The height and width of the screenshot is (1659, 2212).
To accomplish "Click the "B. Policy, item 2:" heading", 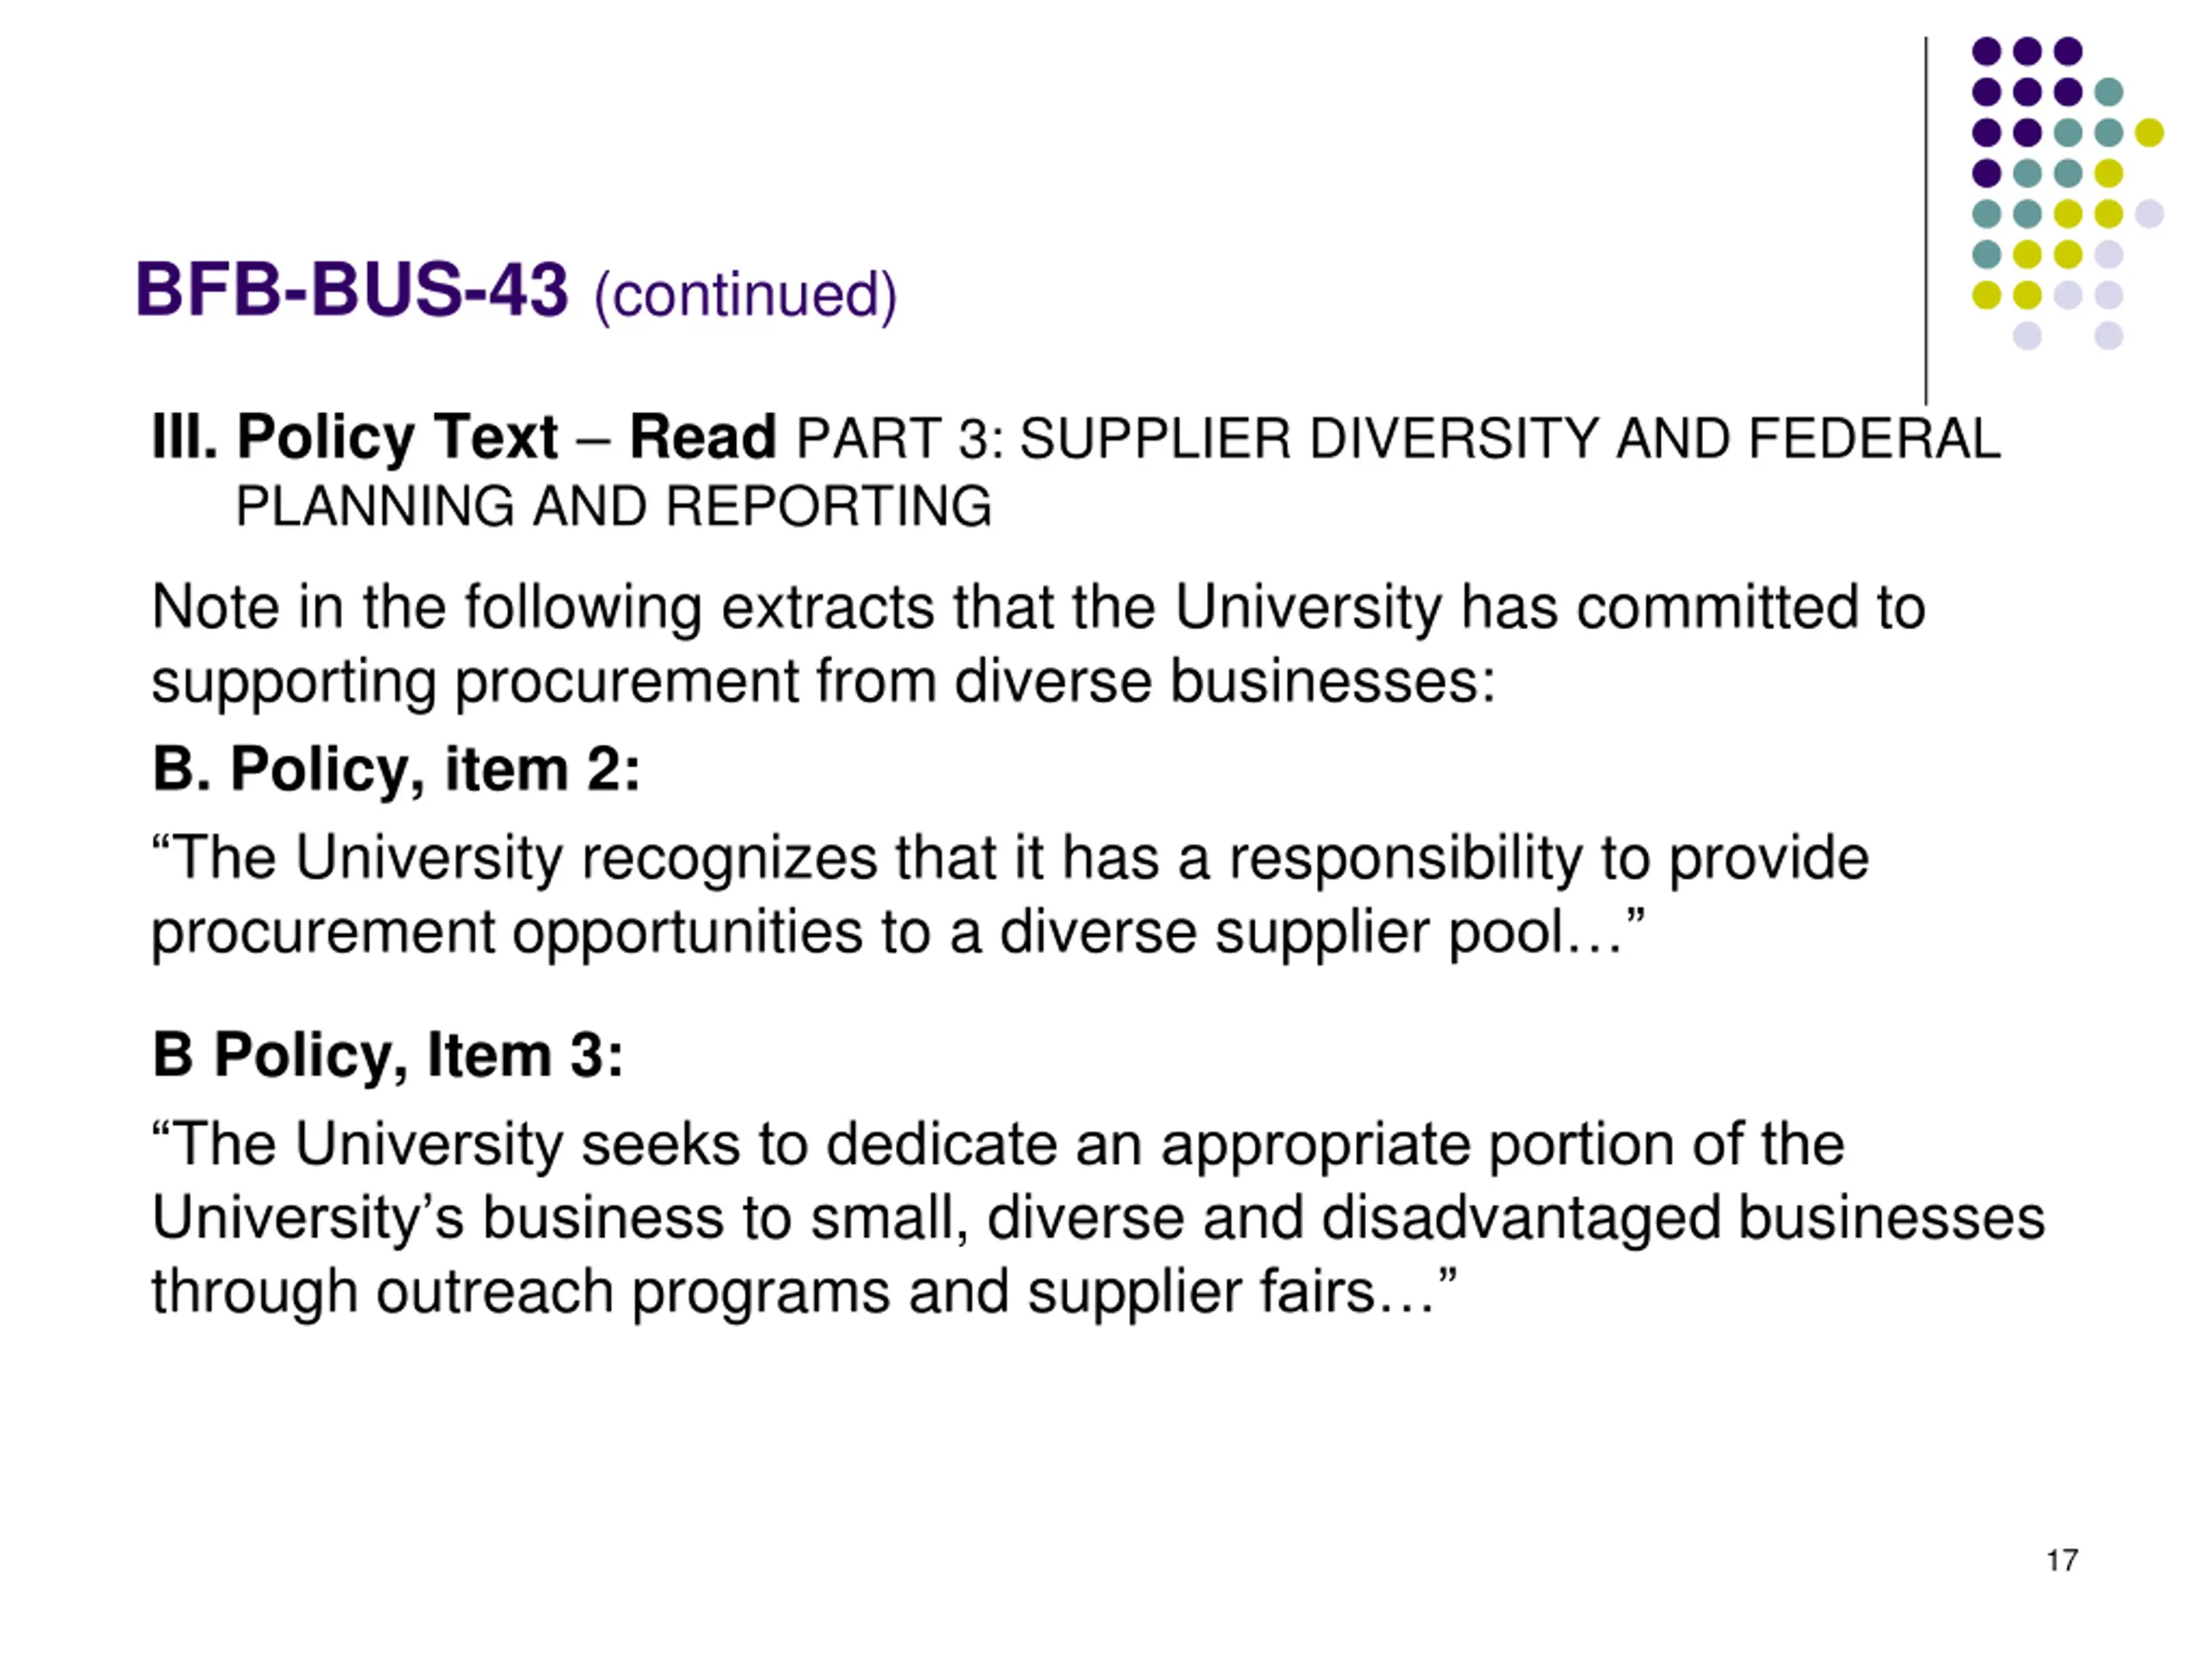I will pos(396,769).
